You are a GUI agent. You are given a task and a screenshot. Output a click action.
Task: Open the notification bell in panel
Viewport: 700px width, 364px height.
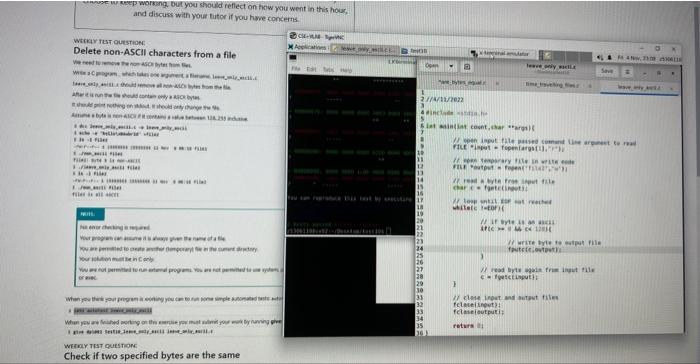609,58
